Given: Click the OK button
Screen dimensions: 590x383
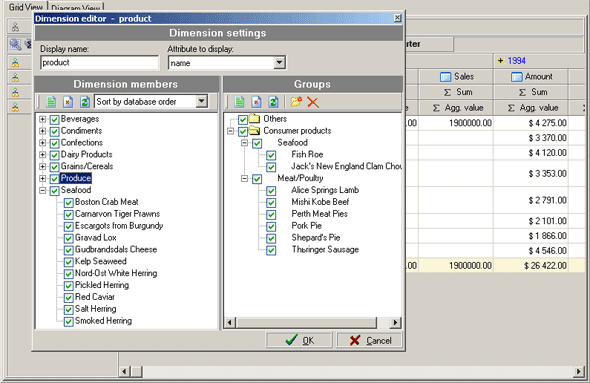Looking at the screenshot, I should click(x=299, y=340).
